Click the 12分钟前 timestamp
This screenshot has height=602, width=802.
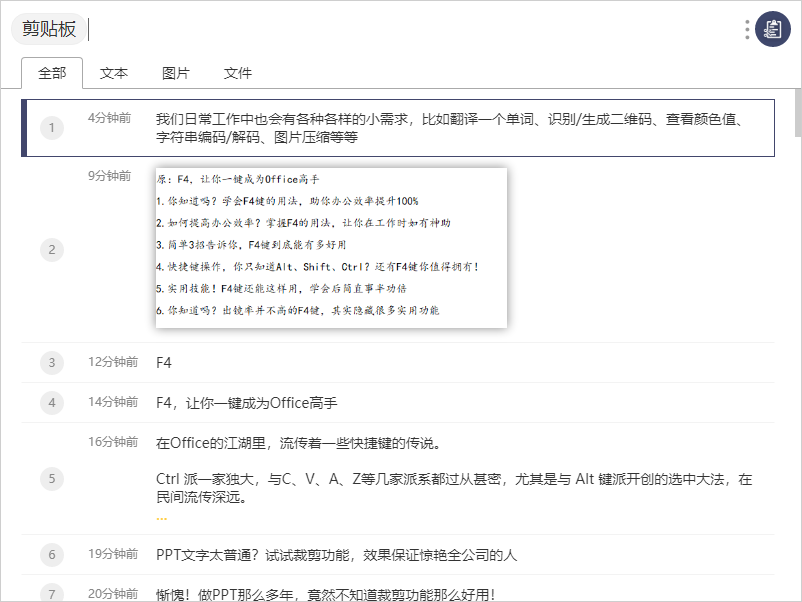[x=113, y=362]
